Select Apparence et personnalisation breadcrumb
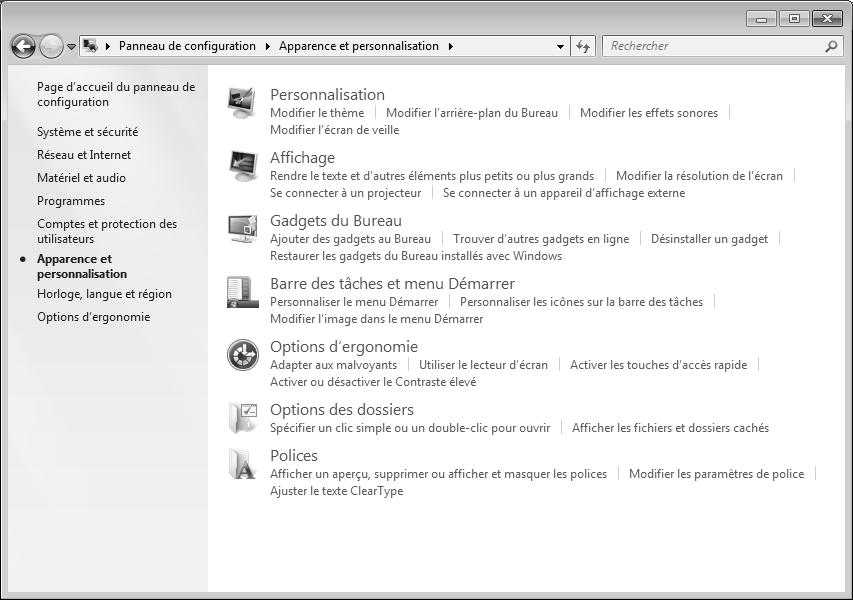853x600 pixels. [359, 46]
